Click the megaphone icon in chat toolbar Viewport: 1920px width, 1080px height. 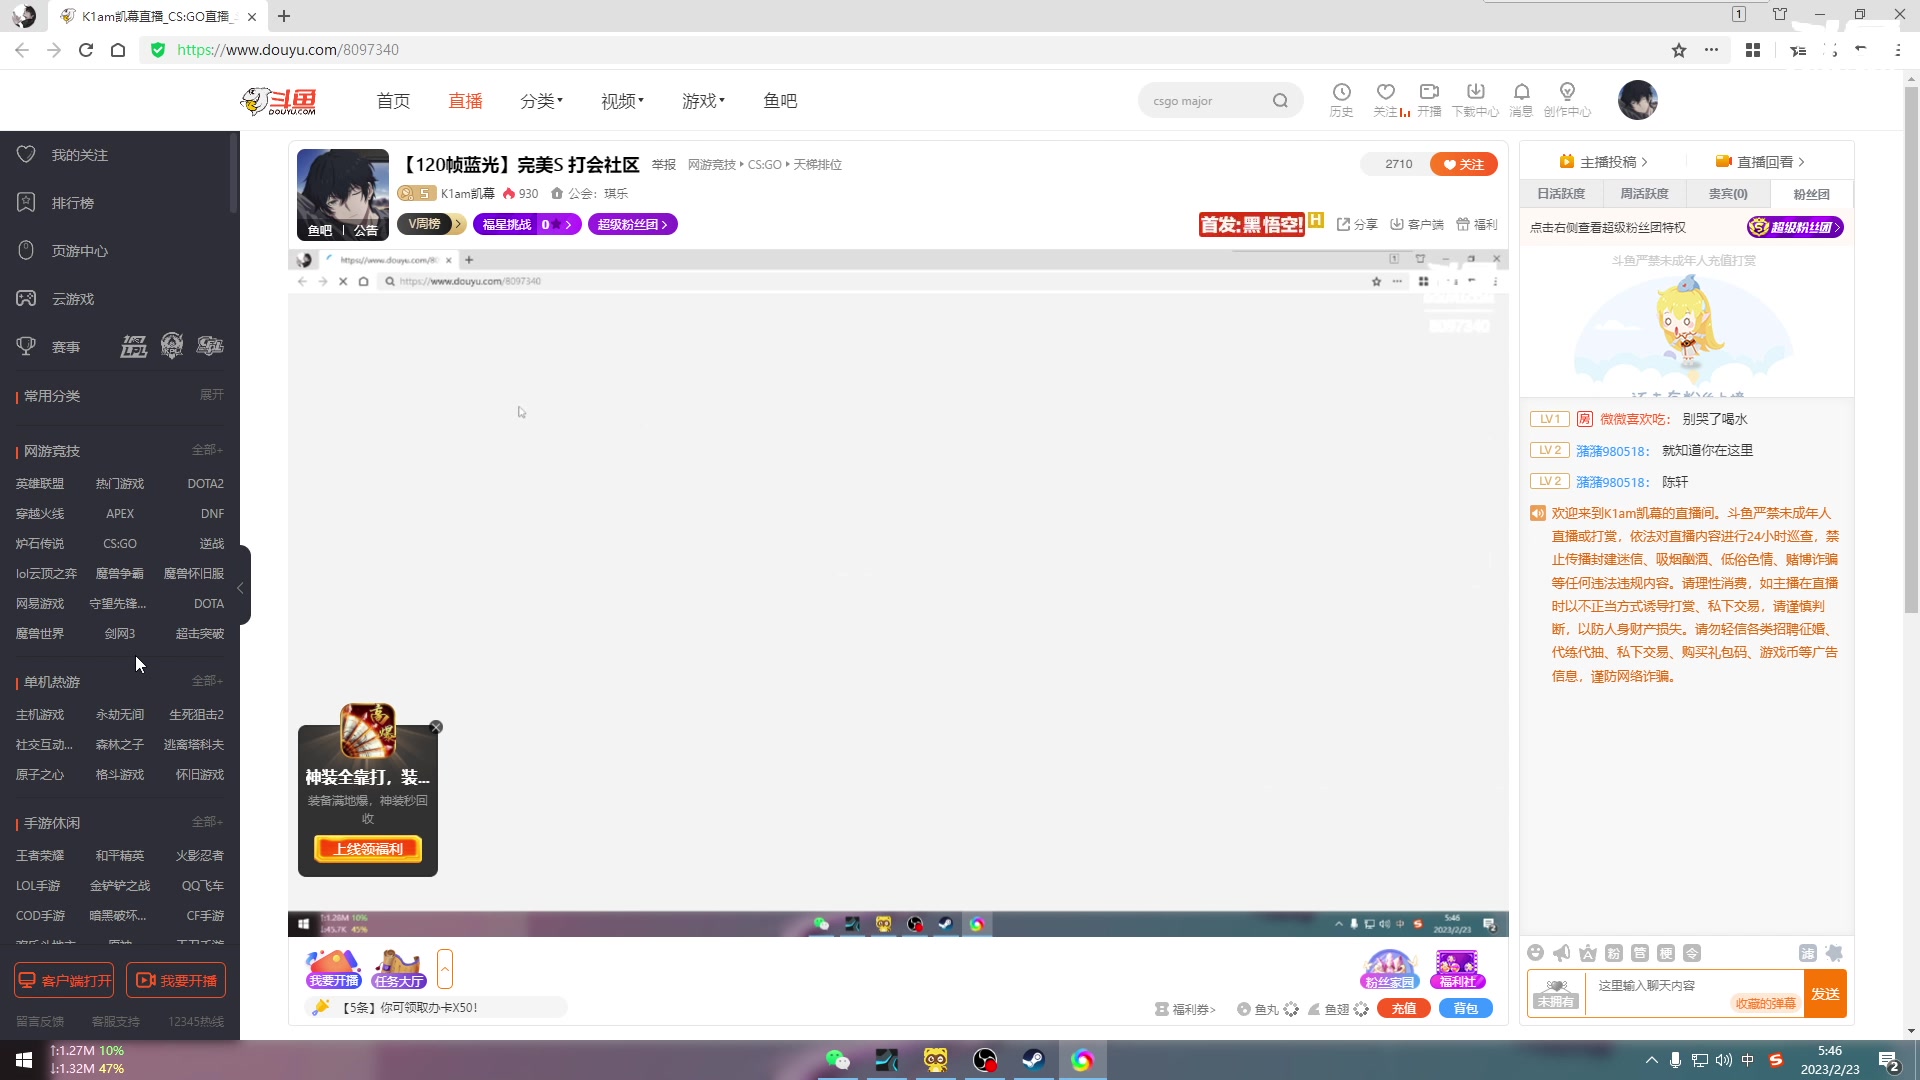[x=1562, y=953]
